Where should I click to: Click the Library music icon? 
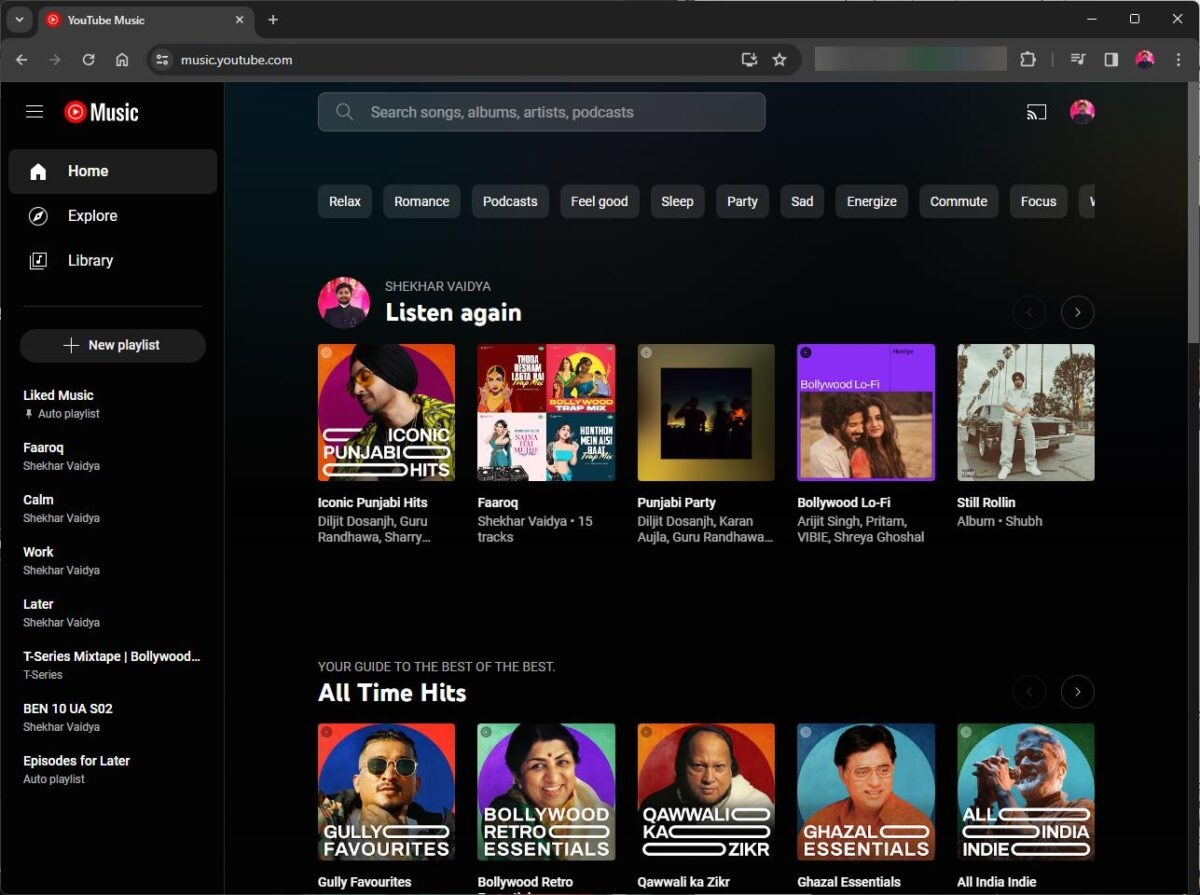(38, 261)
